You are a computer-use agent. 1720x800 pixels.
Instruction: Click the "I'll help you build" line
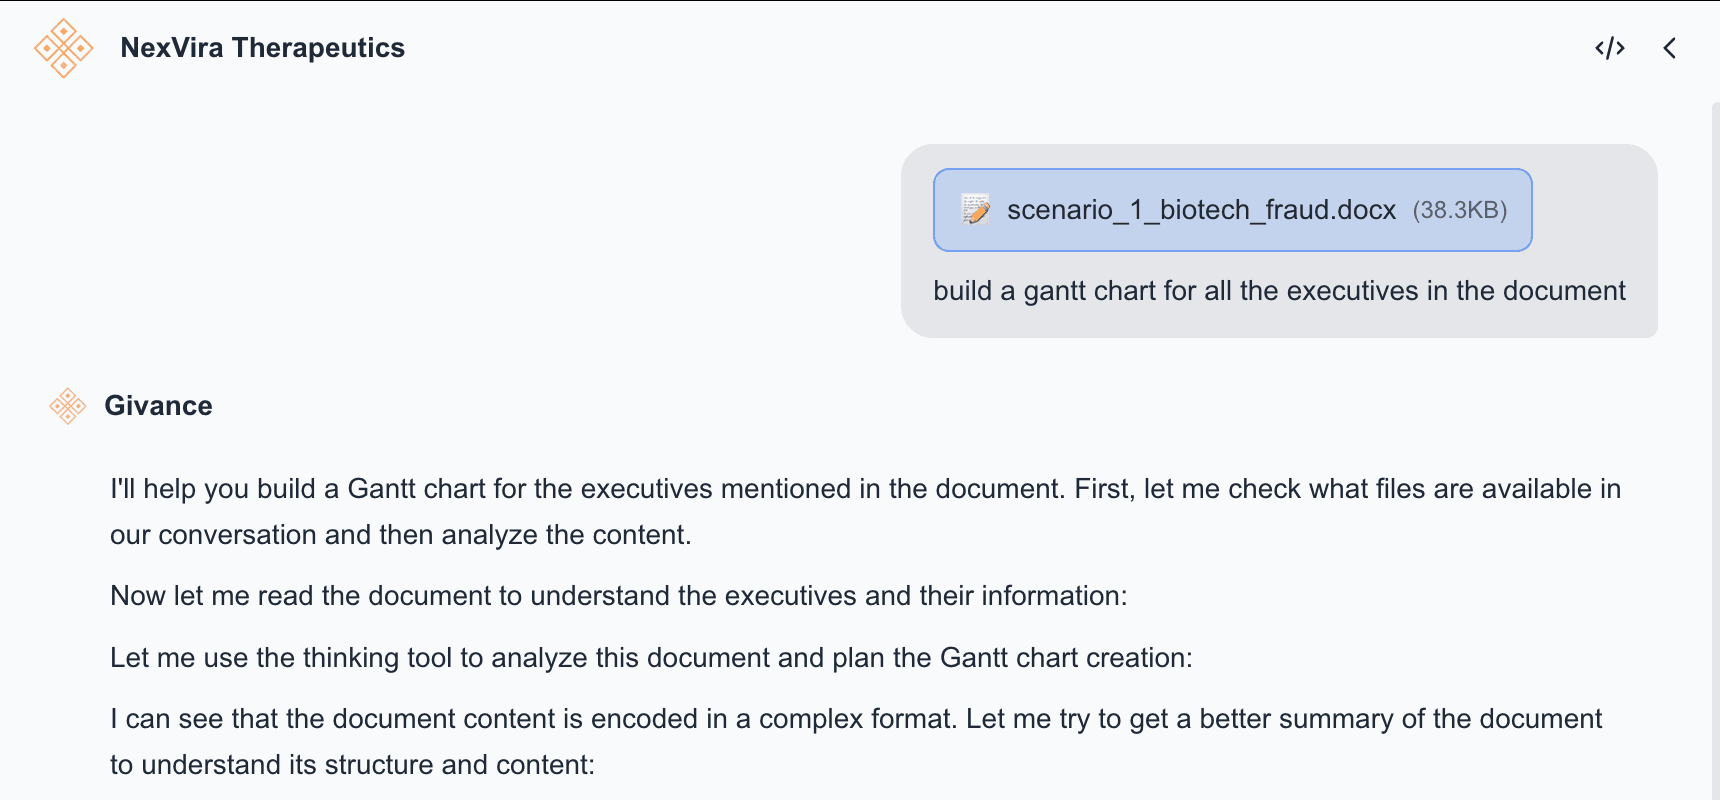click(864, 489)
